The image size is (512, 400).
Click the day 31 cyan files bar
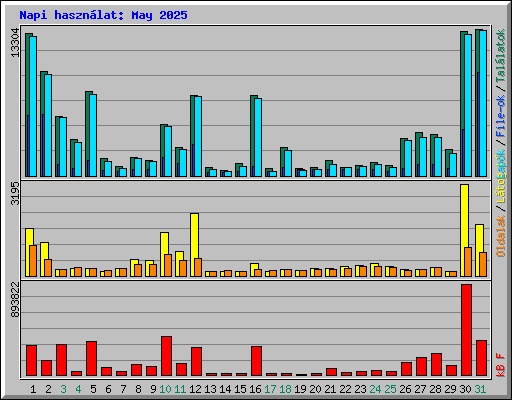pos(483,103)
